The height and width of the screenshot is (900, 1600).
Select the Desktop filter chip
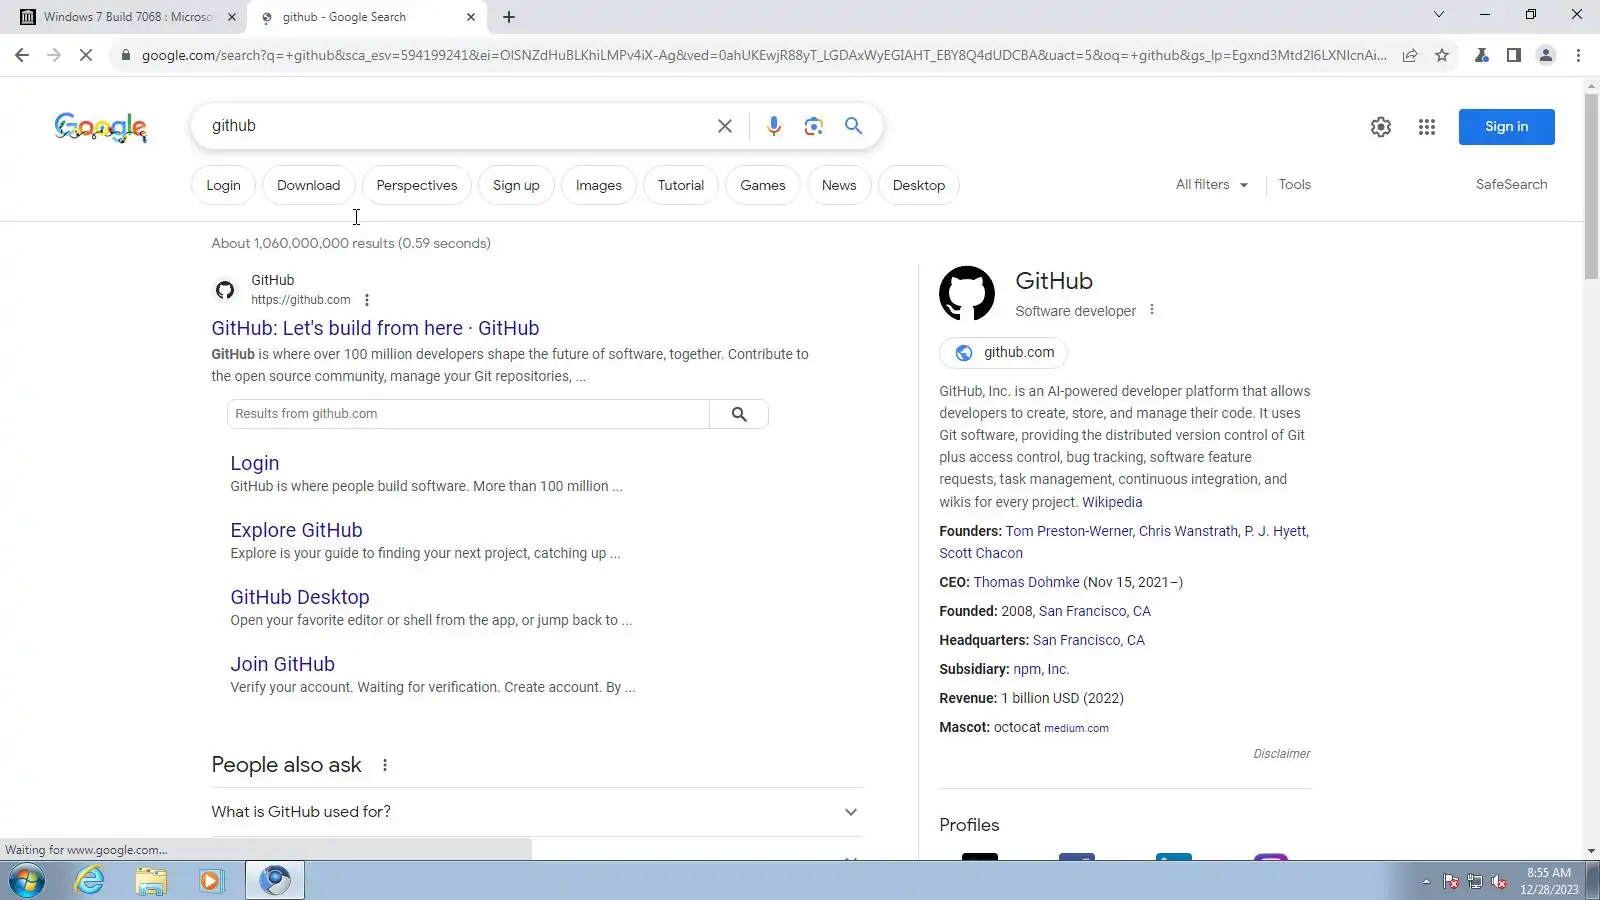pyautogui.click(x=919, y=186)
